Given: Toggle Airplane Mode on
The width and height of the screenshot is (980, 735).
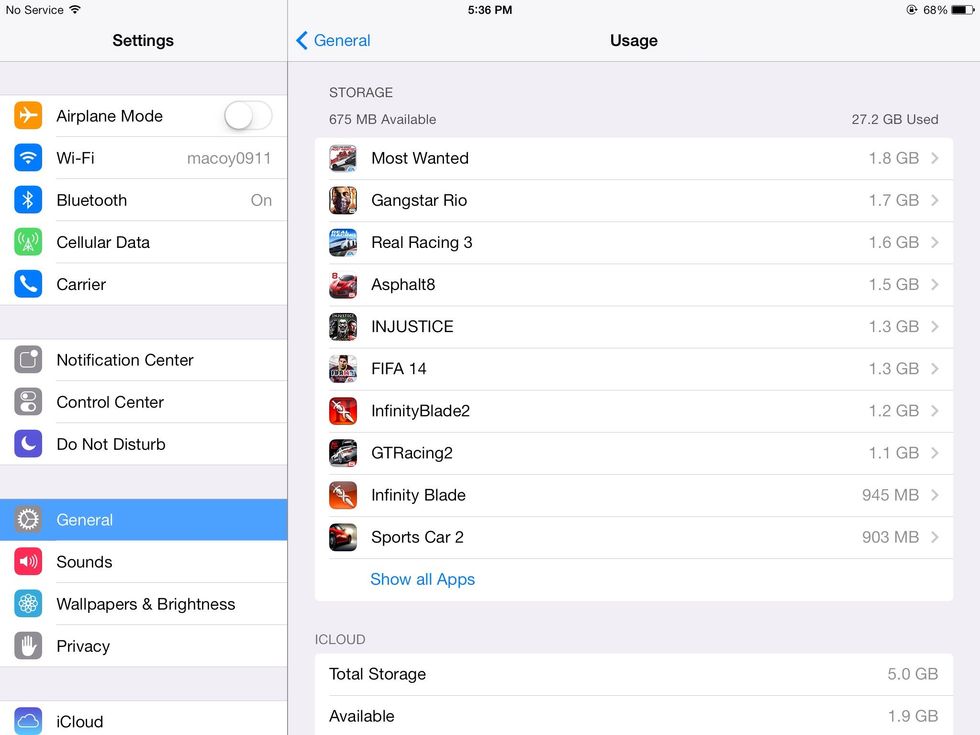Looking at the screenshot, I should coord(248,116).
